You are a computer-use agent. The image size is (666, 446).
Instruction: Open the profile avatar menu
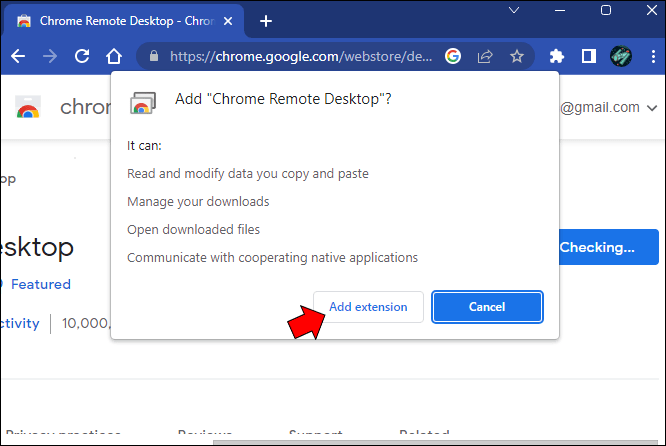[x=621, y=56]
